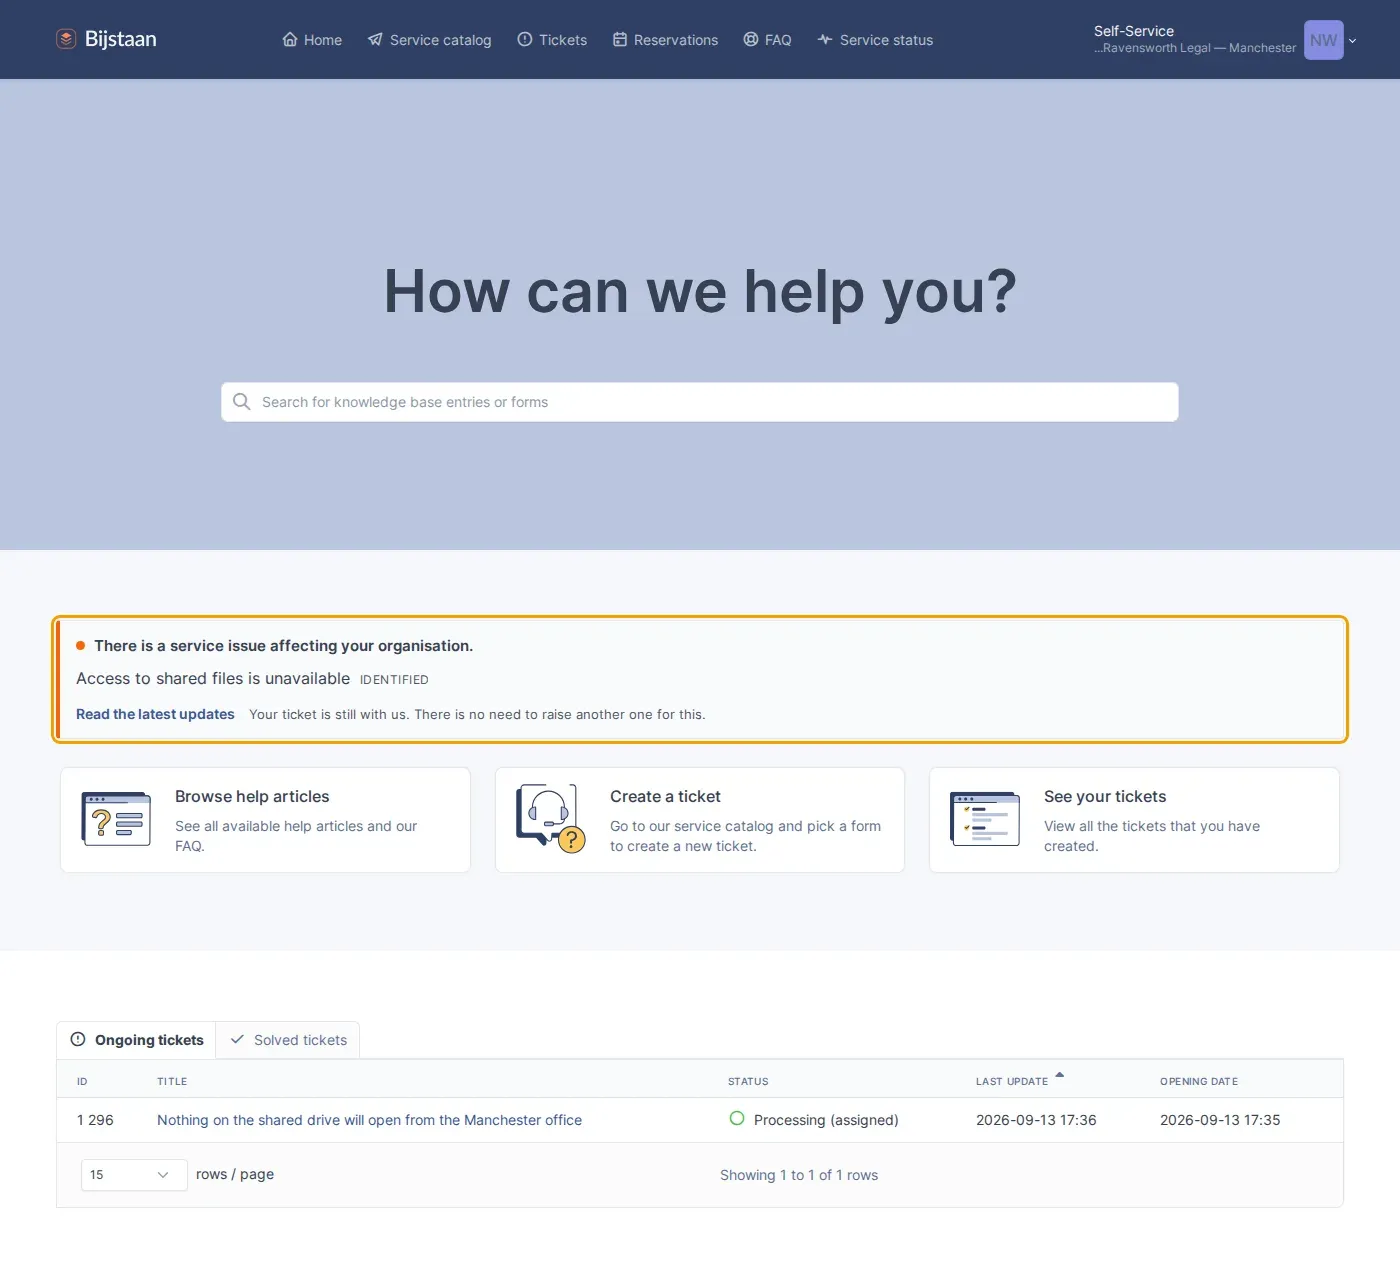Image resolution: width=1400 pixels, height=1279 pixels.
Task: Switch to the Solved tickets tab
Action: 288,1040
